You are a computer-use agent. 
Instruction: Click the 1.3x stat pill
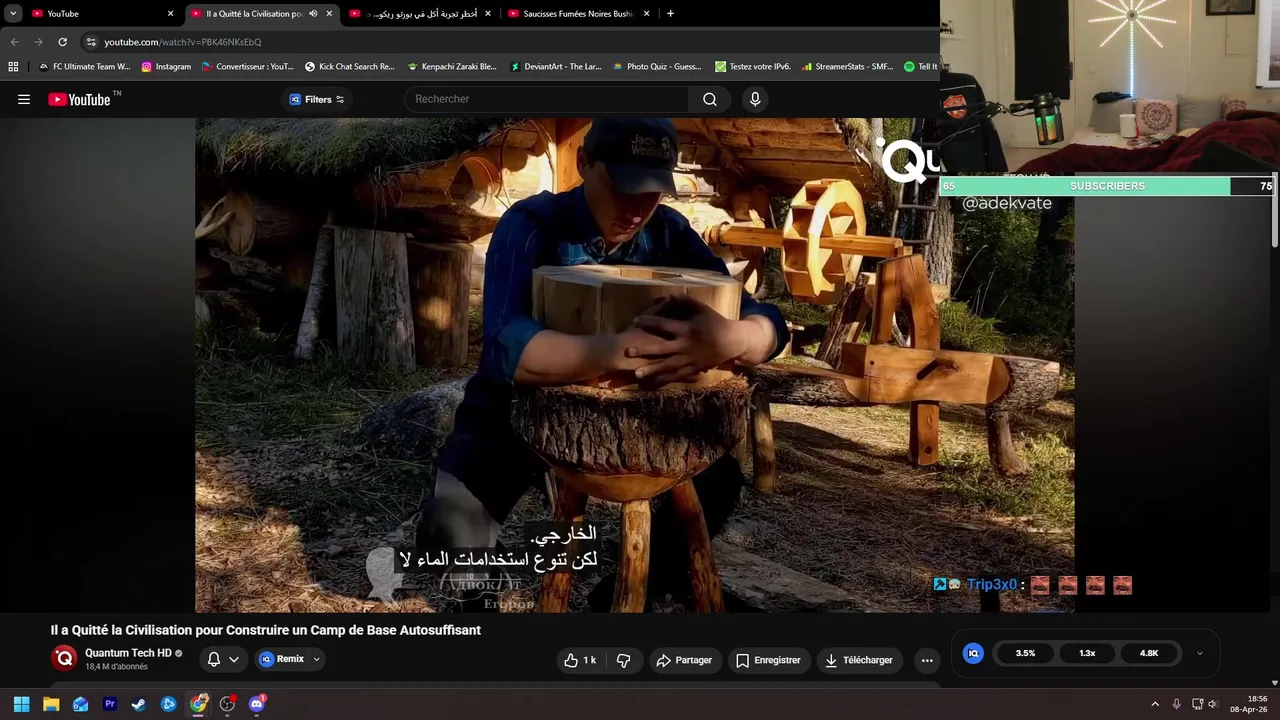(x=1087, y=653)
